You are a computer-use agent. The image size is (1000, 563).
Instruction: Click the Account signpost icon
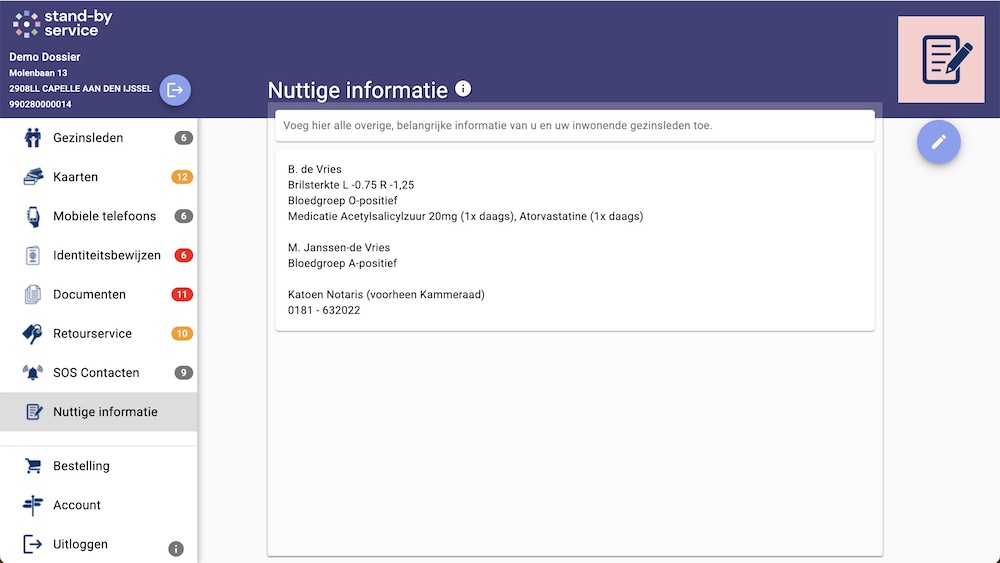coord(33,505)
